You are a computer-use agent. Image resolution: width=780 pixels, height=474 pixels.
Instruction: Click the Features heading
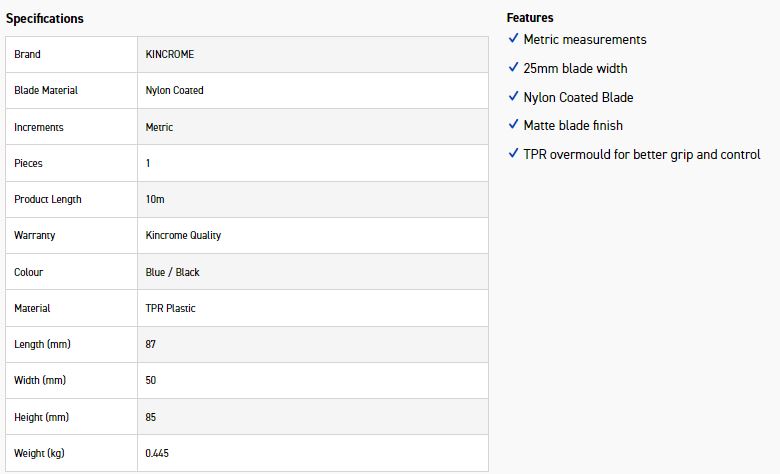tap(530, 18)
